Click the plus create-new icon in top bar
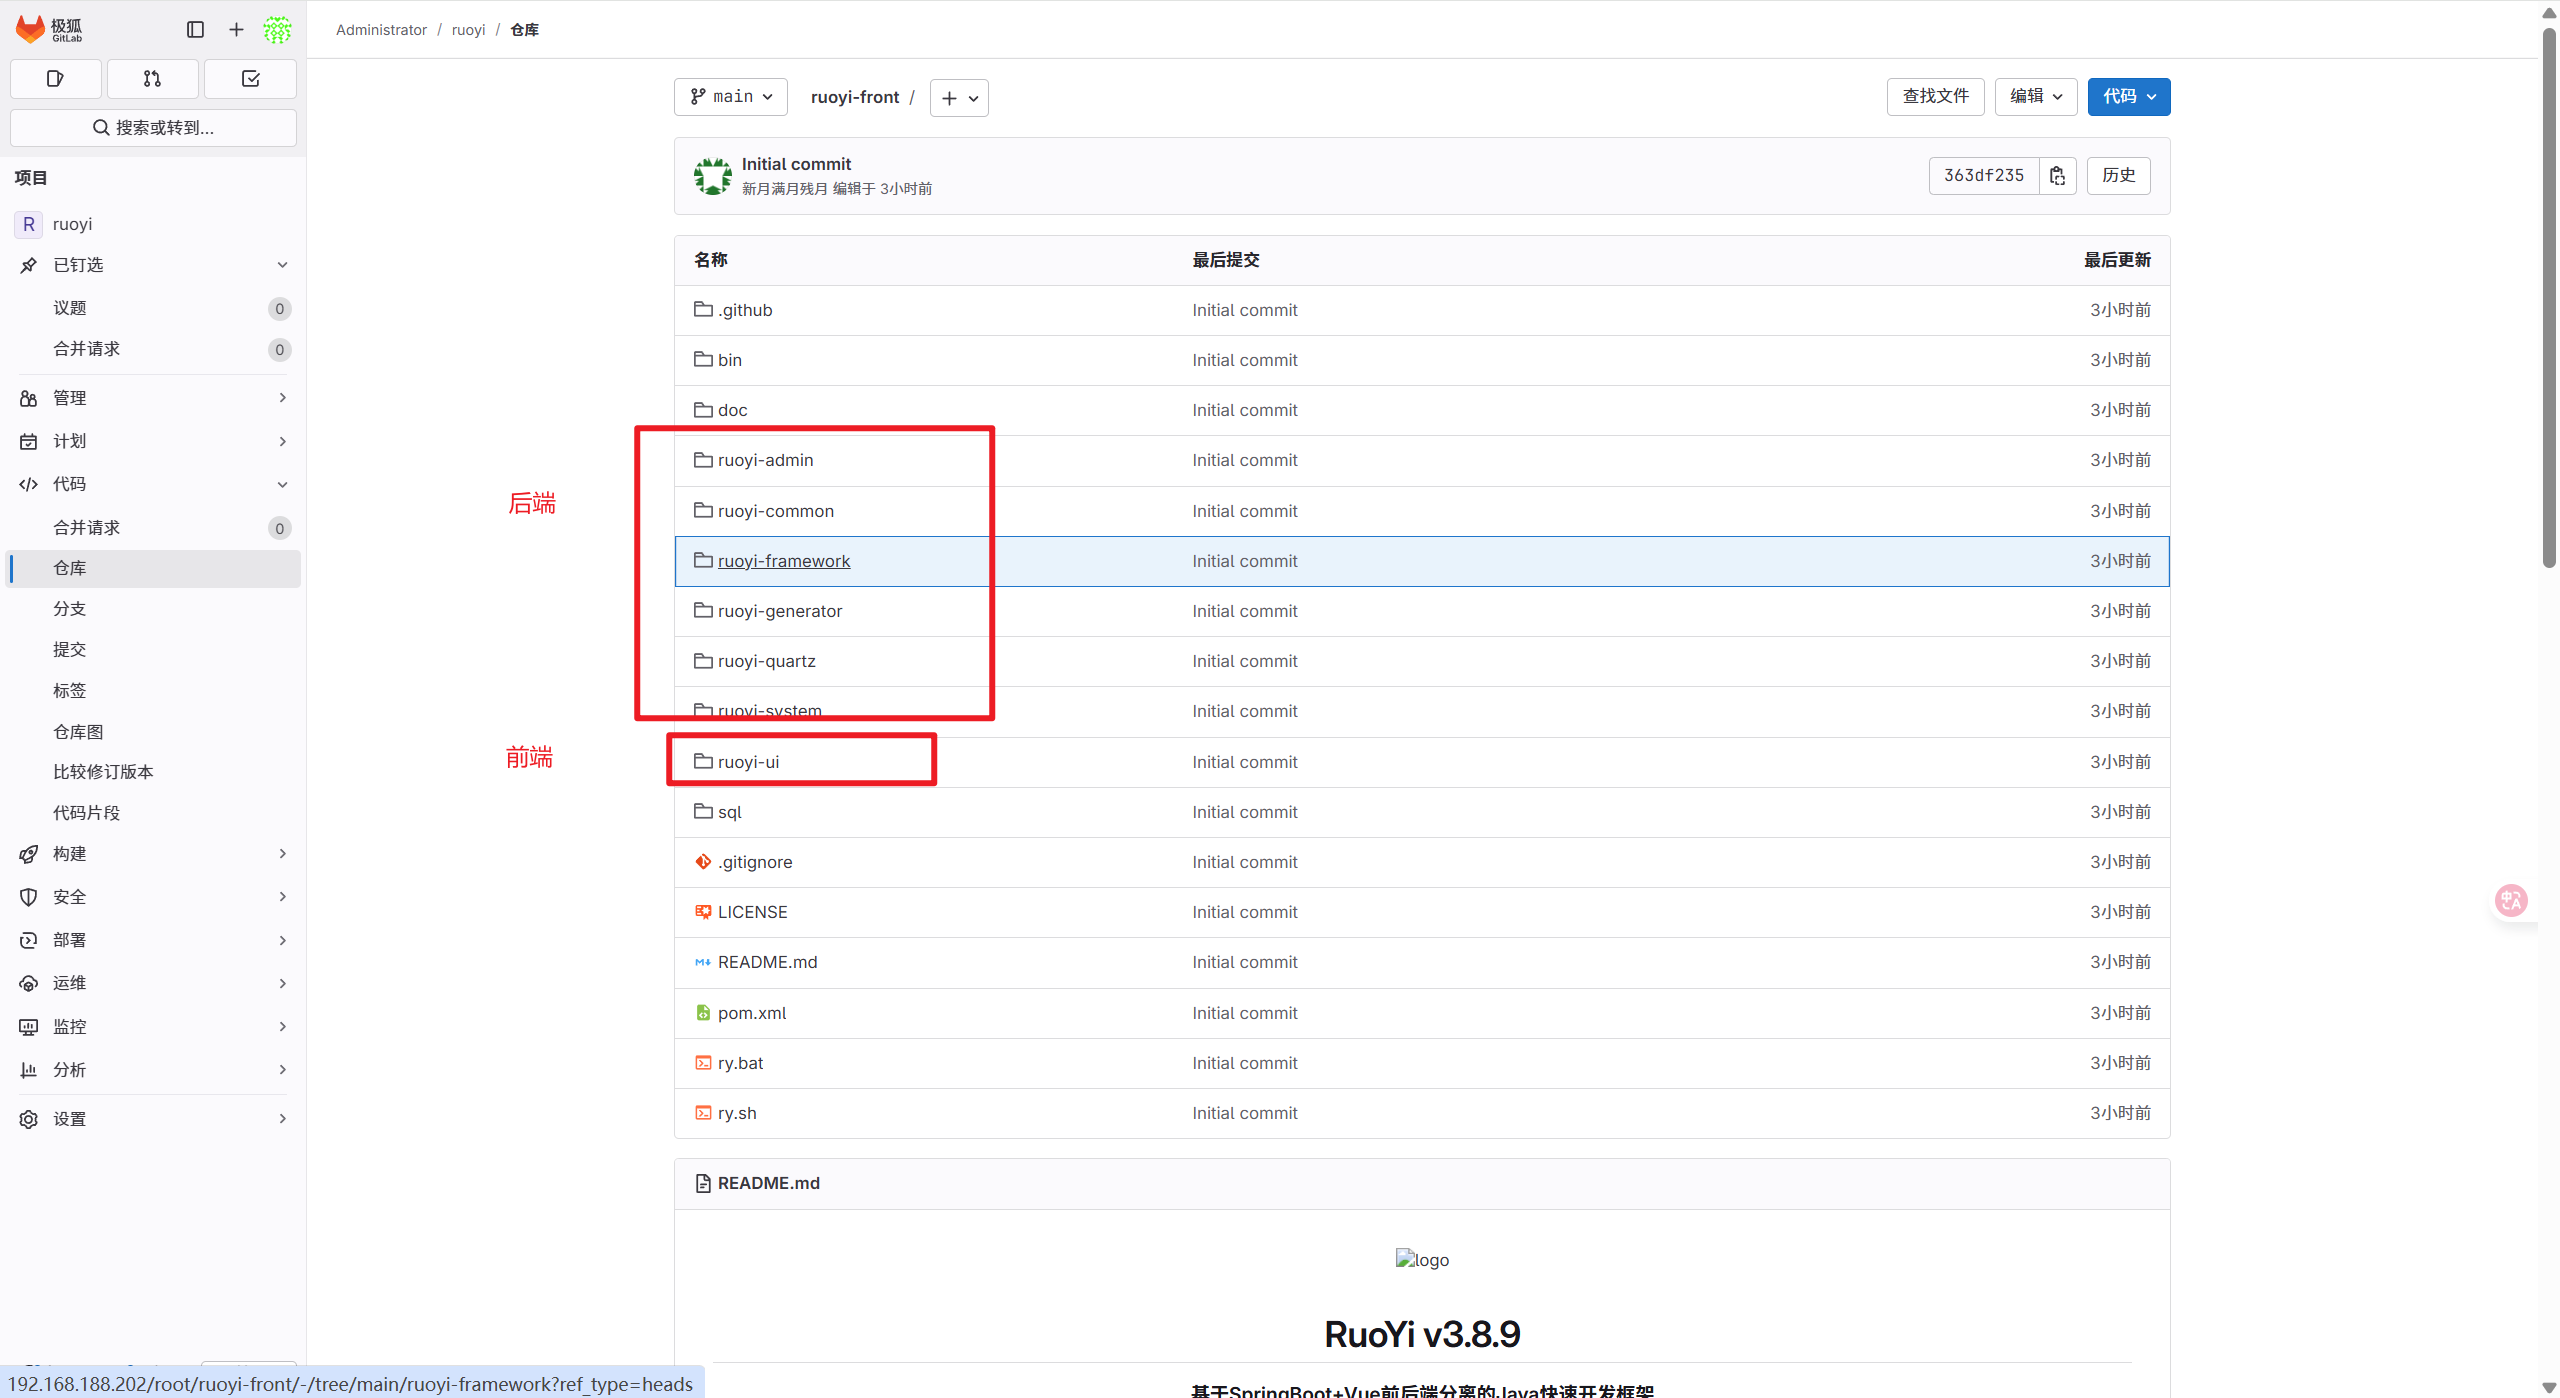The image size is (2560, 1398). [x=236, y=30]
